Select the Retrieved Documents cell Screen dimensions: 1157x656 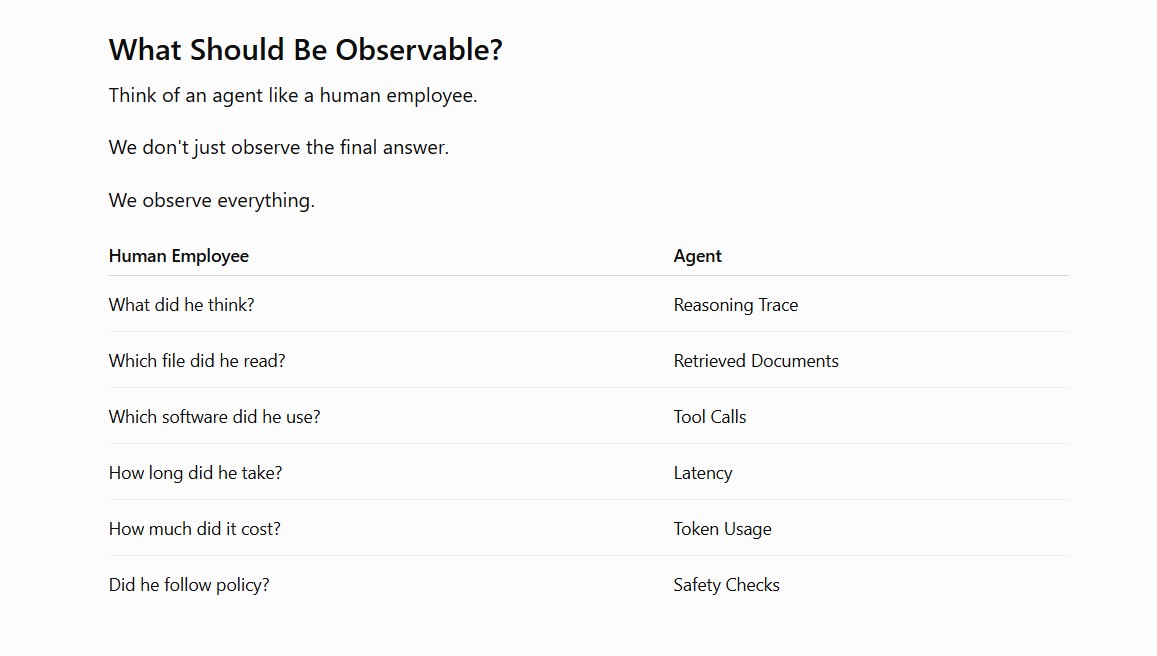point(756,361)
